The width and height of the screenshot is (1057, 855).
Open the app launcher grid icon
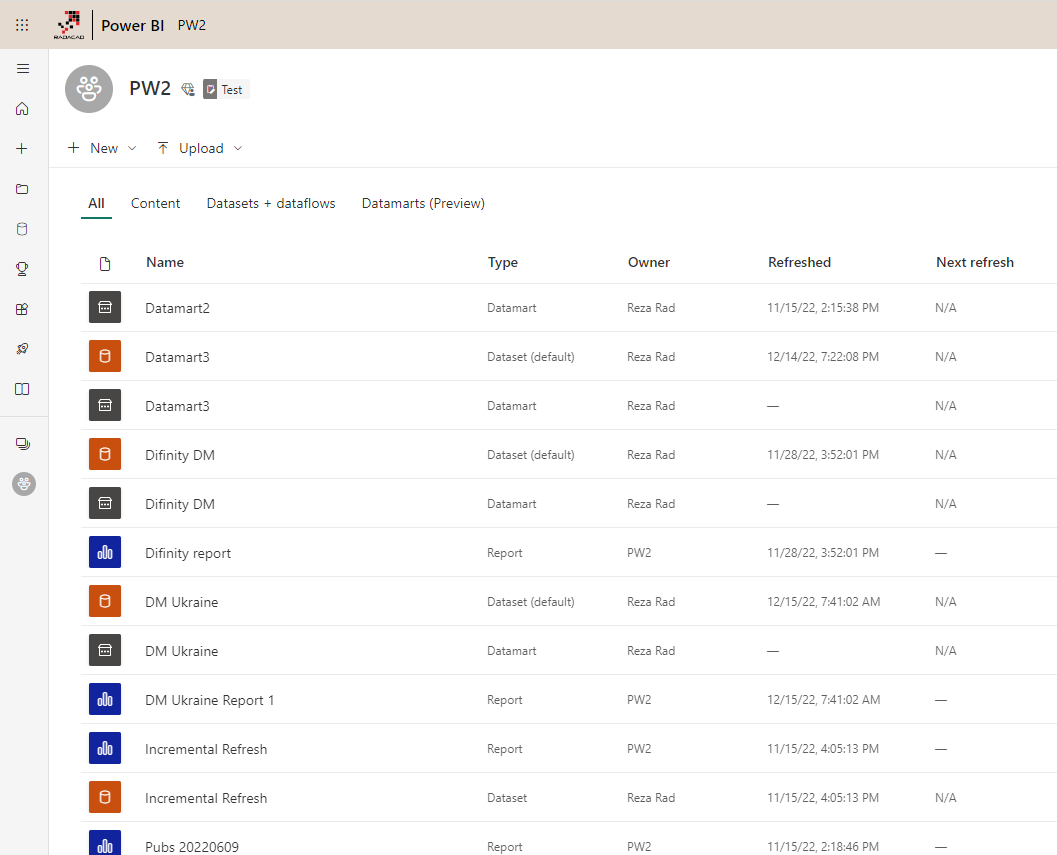tap(22, 25)
